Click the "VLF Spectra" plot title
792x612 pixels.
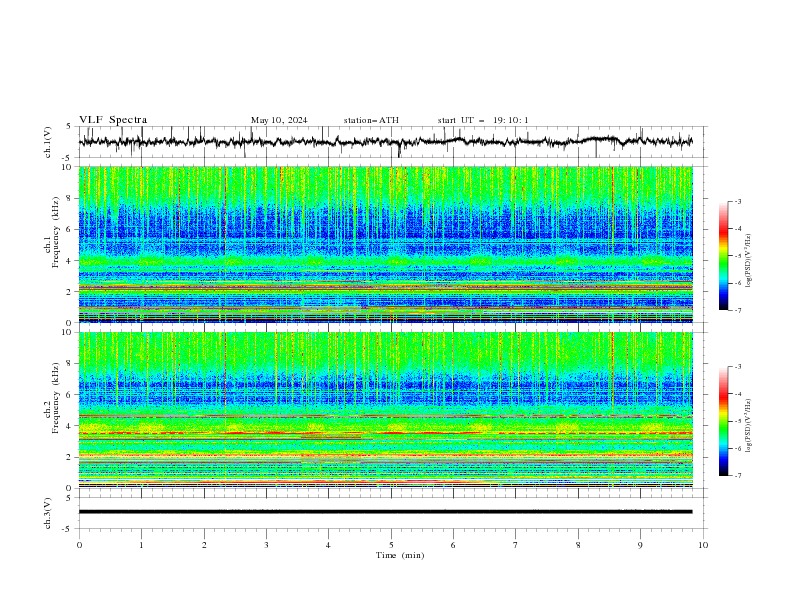click(x=113, y=120)
